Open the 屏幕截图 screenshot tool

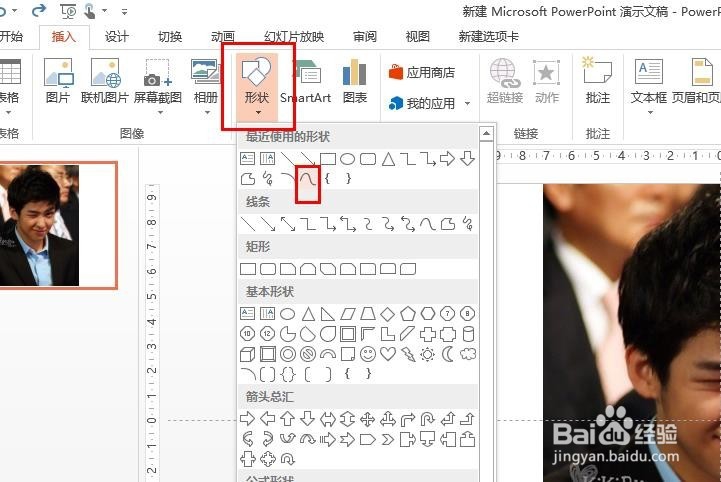coord(158,86)
